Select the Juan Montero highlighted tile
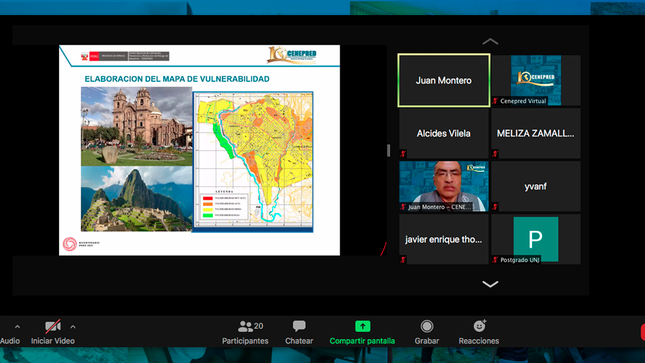The width and height of the screenshot is (645, 363). coord(444,80)
